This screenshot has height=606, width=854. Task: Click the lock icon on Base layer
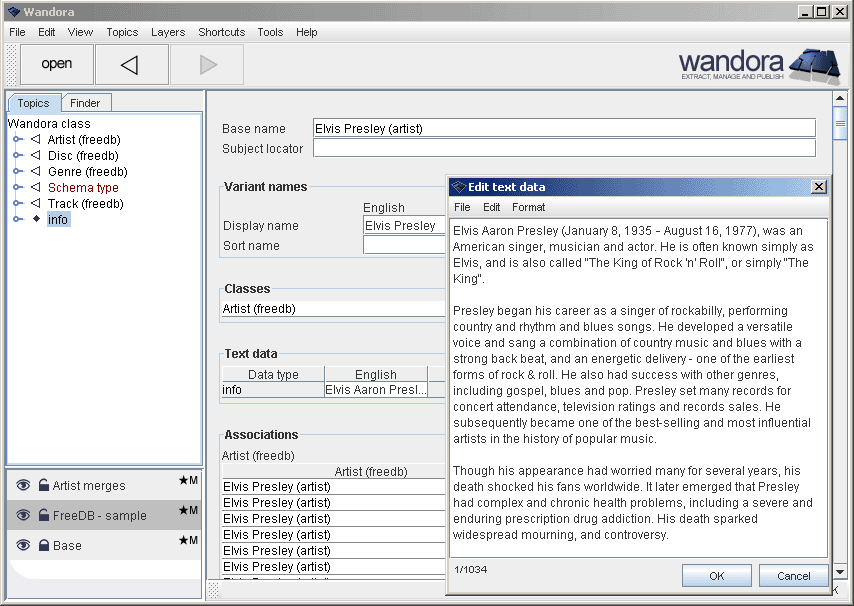coord(43,546)
